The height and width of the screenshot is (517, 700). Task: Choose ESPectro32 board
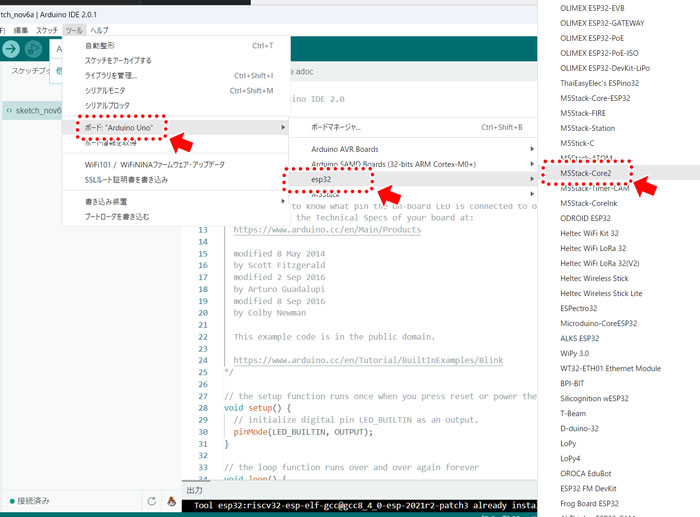point(579,308)
